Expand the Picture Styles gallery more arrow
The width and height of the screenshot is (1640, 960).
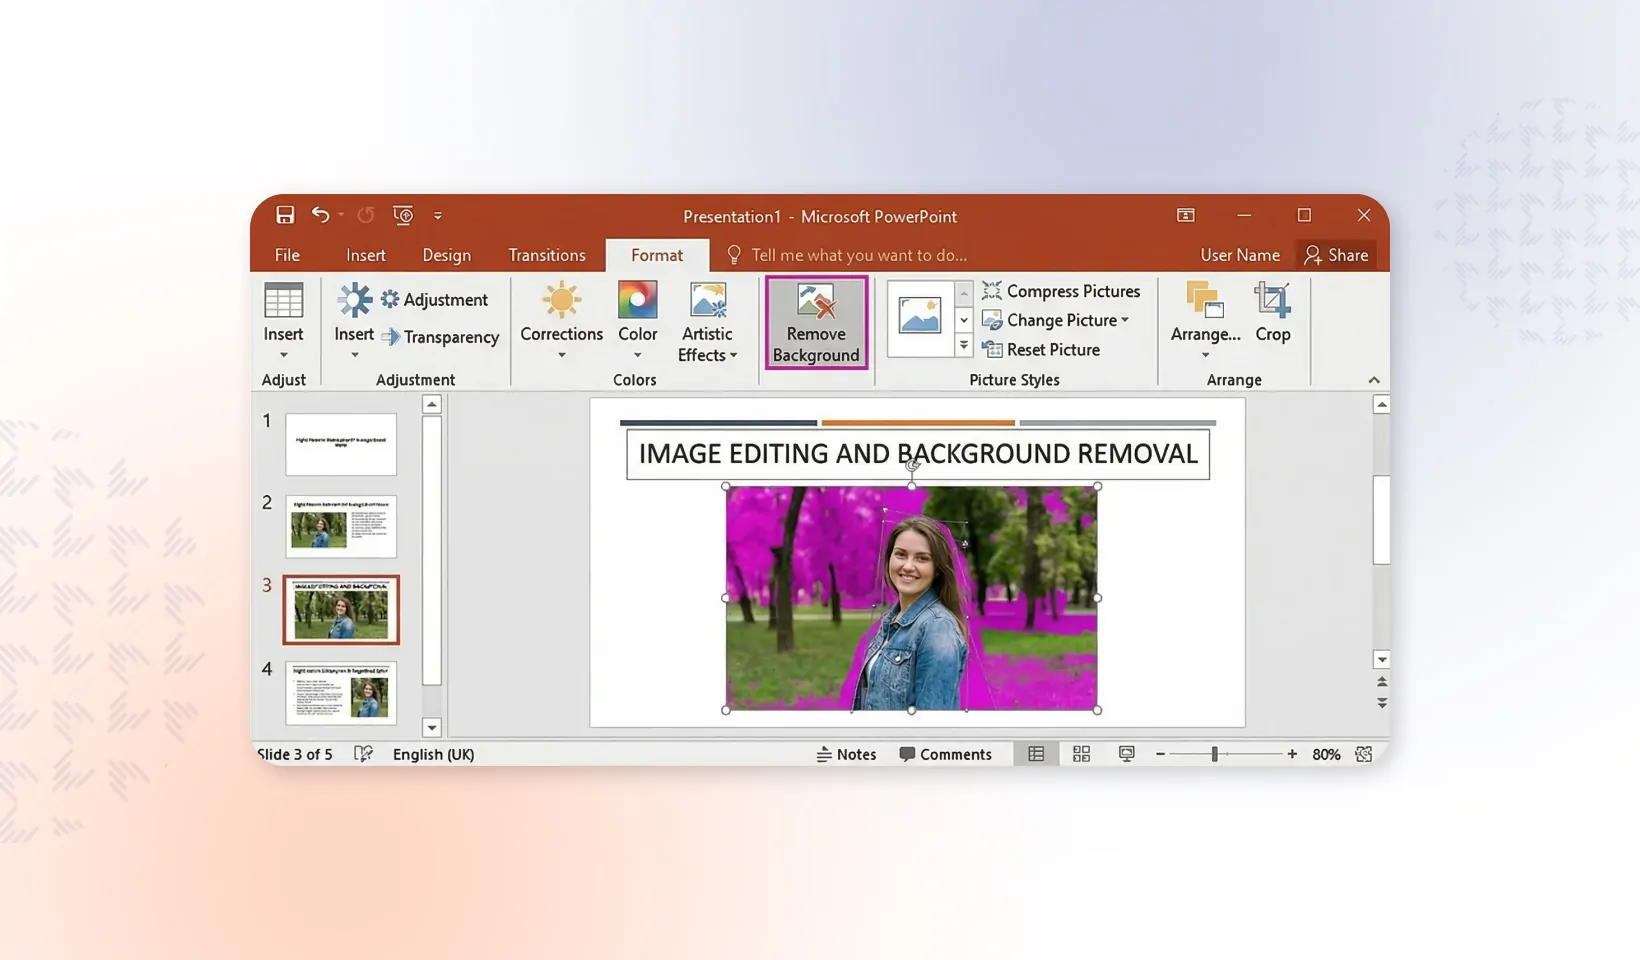[963, 346]
